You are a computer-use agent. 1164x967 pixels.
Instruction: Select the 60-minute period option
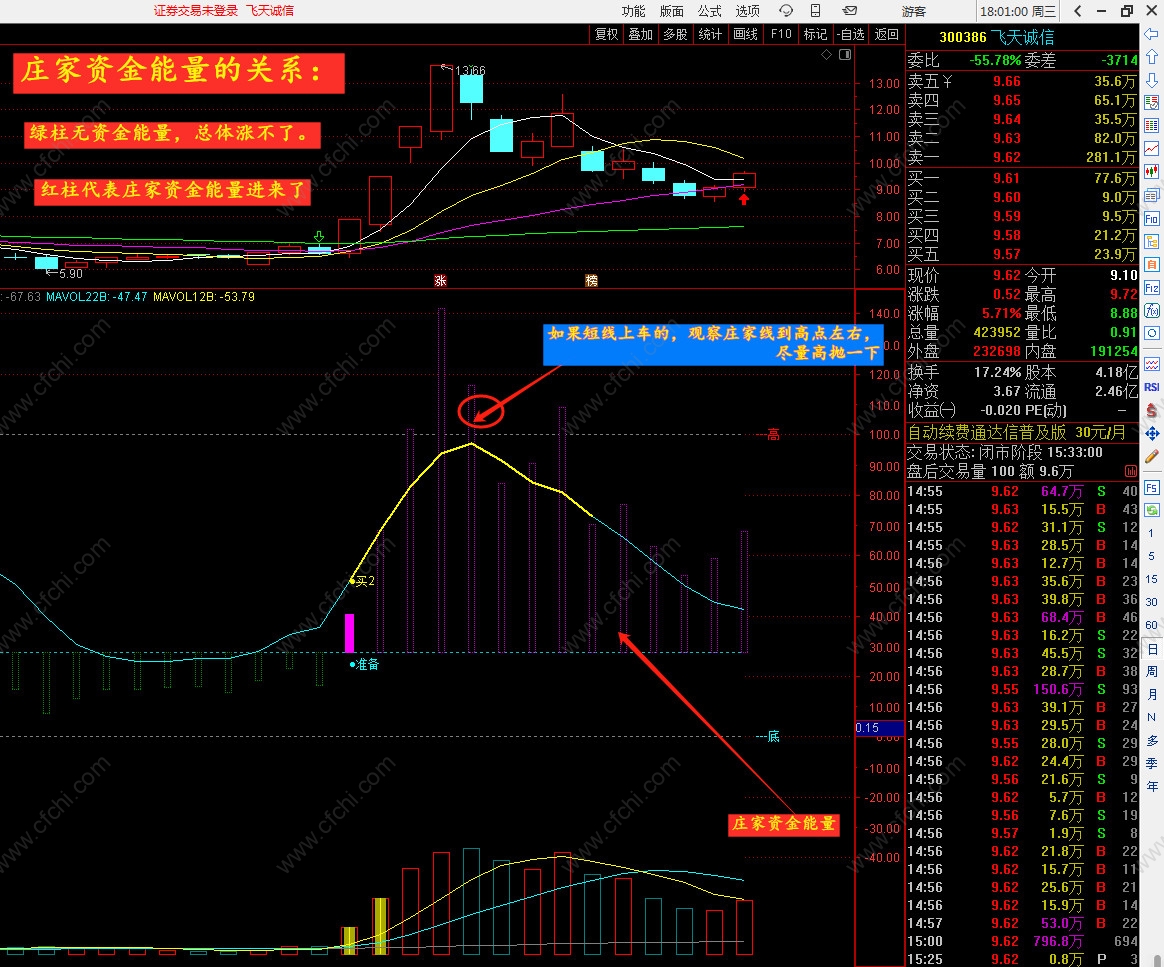1152,625
